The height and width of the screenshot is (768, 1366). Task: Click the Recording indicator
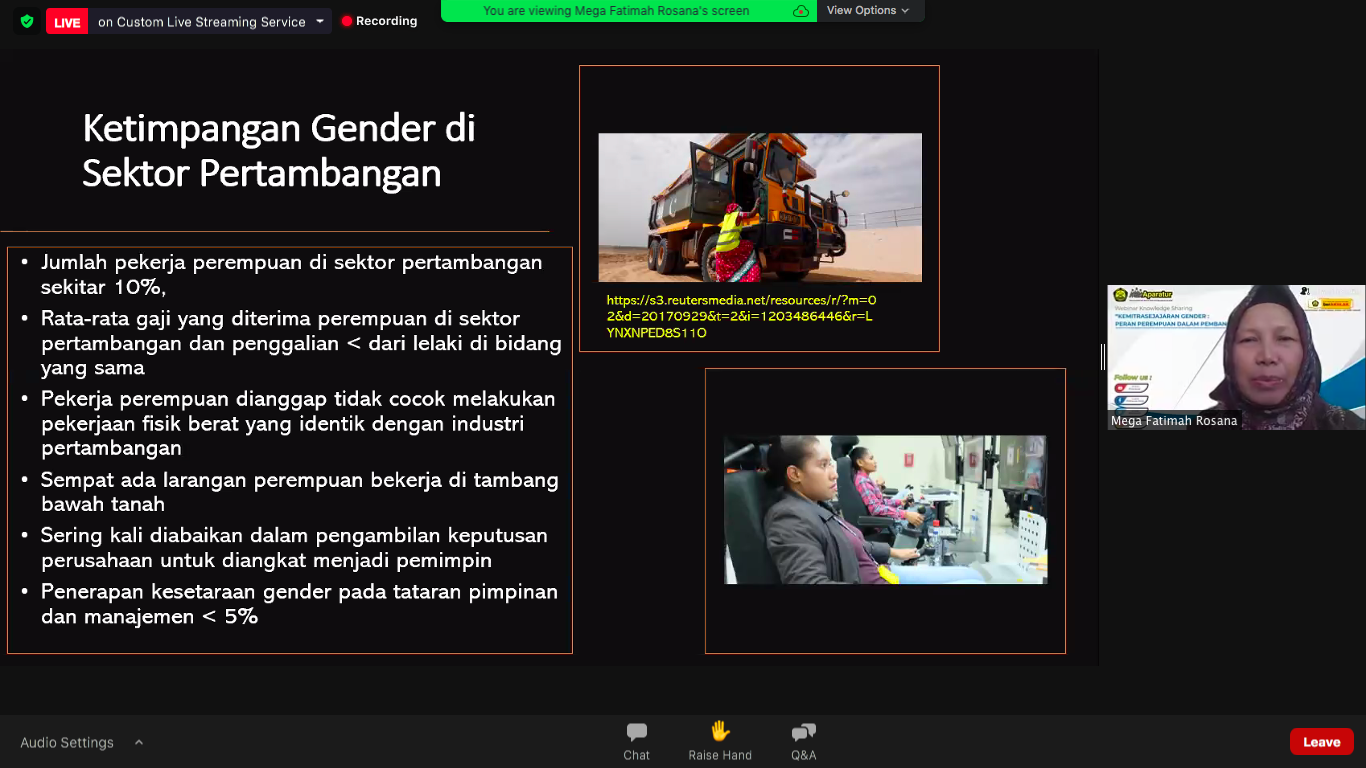(378, 21)
